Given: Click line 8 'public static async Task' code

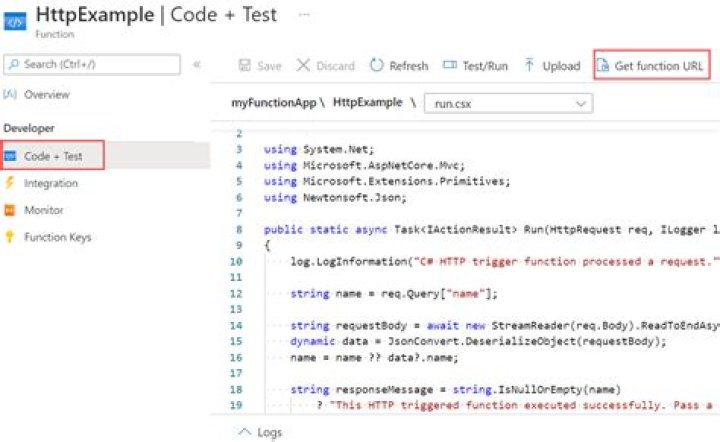Looking at the screenshot, I should (492, 229).
